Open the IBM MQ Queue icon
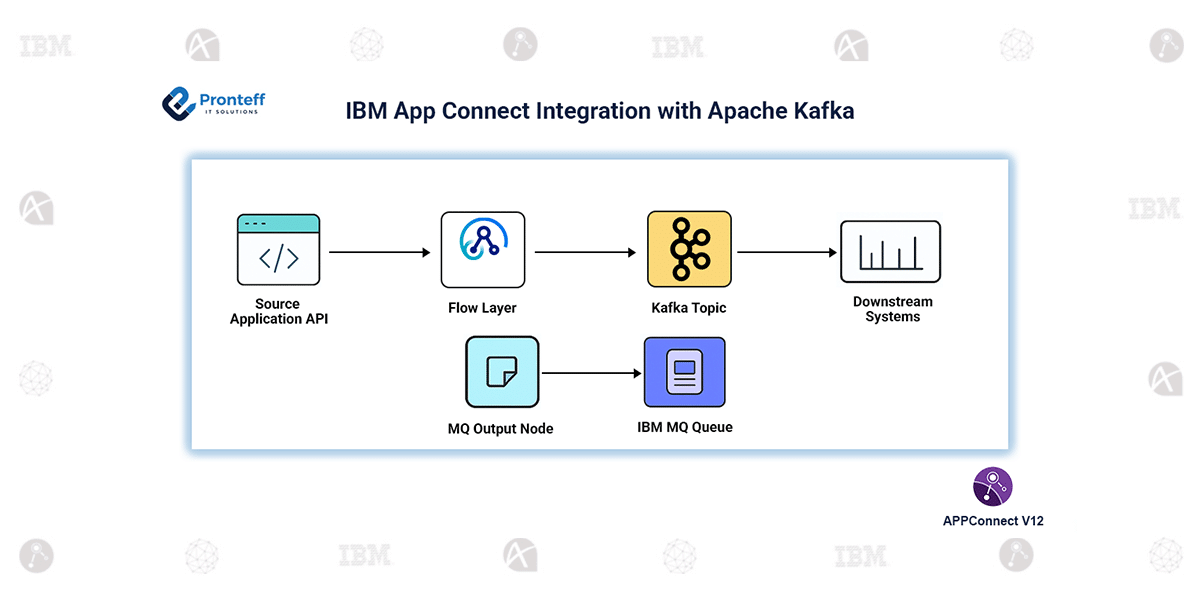Viewport: 1200px width, 600px height. click(x=684, y=372)
